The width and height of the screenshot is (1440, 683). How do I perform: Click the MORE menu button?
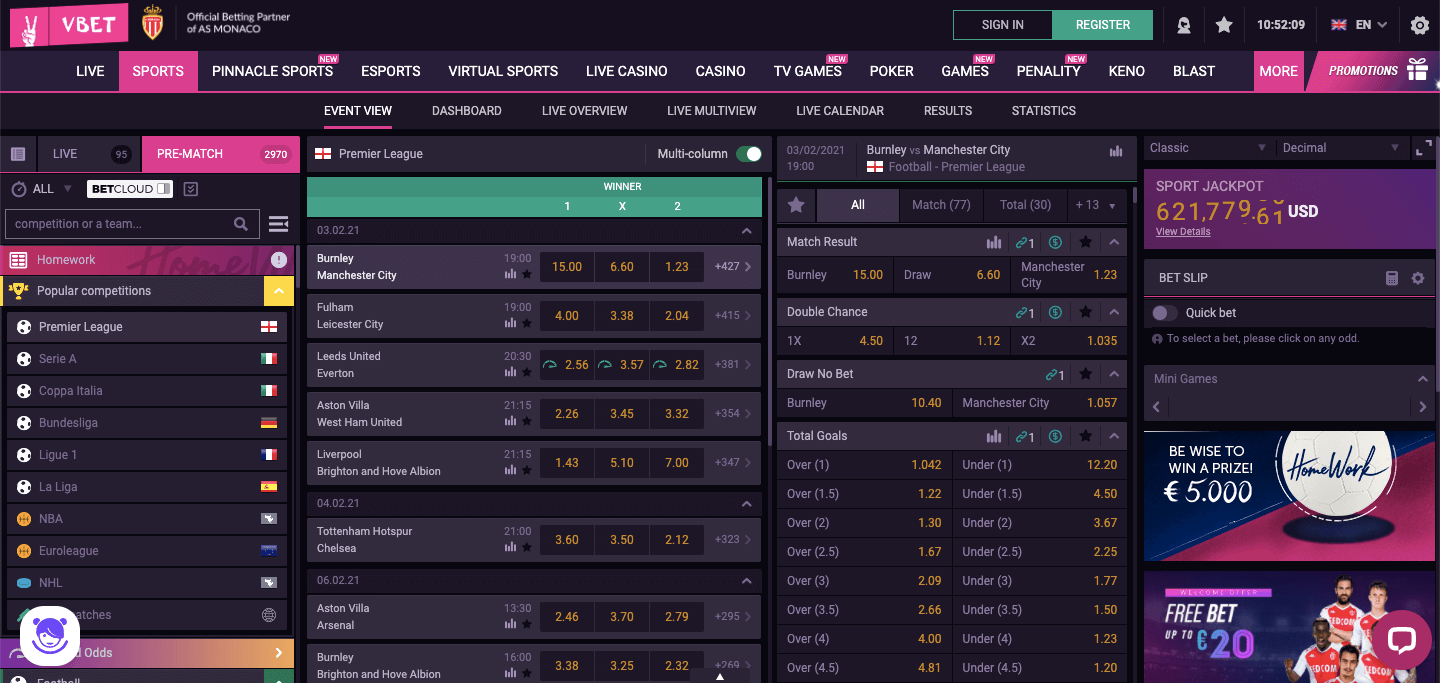[1279, 71]
